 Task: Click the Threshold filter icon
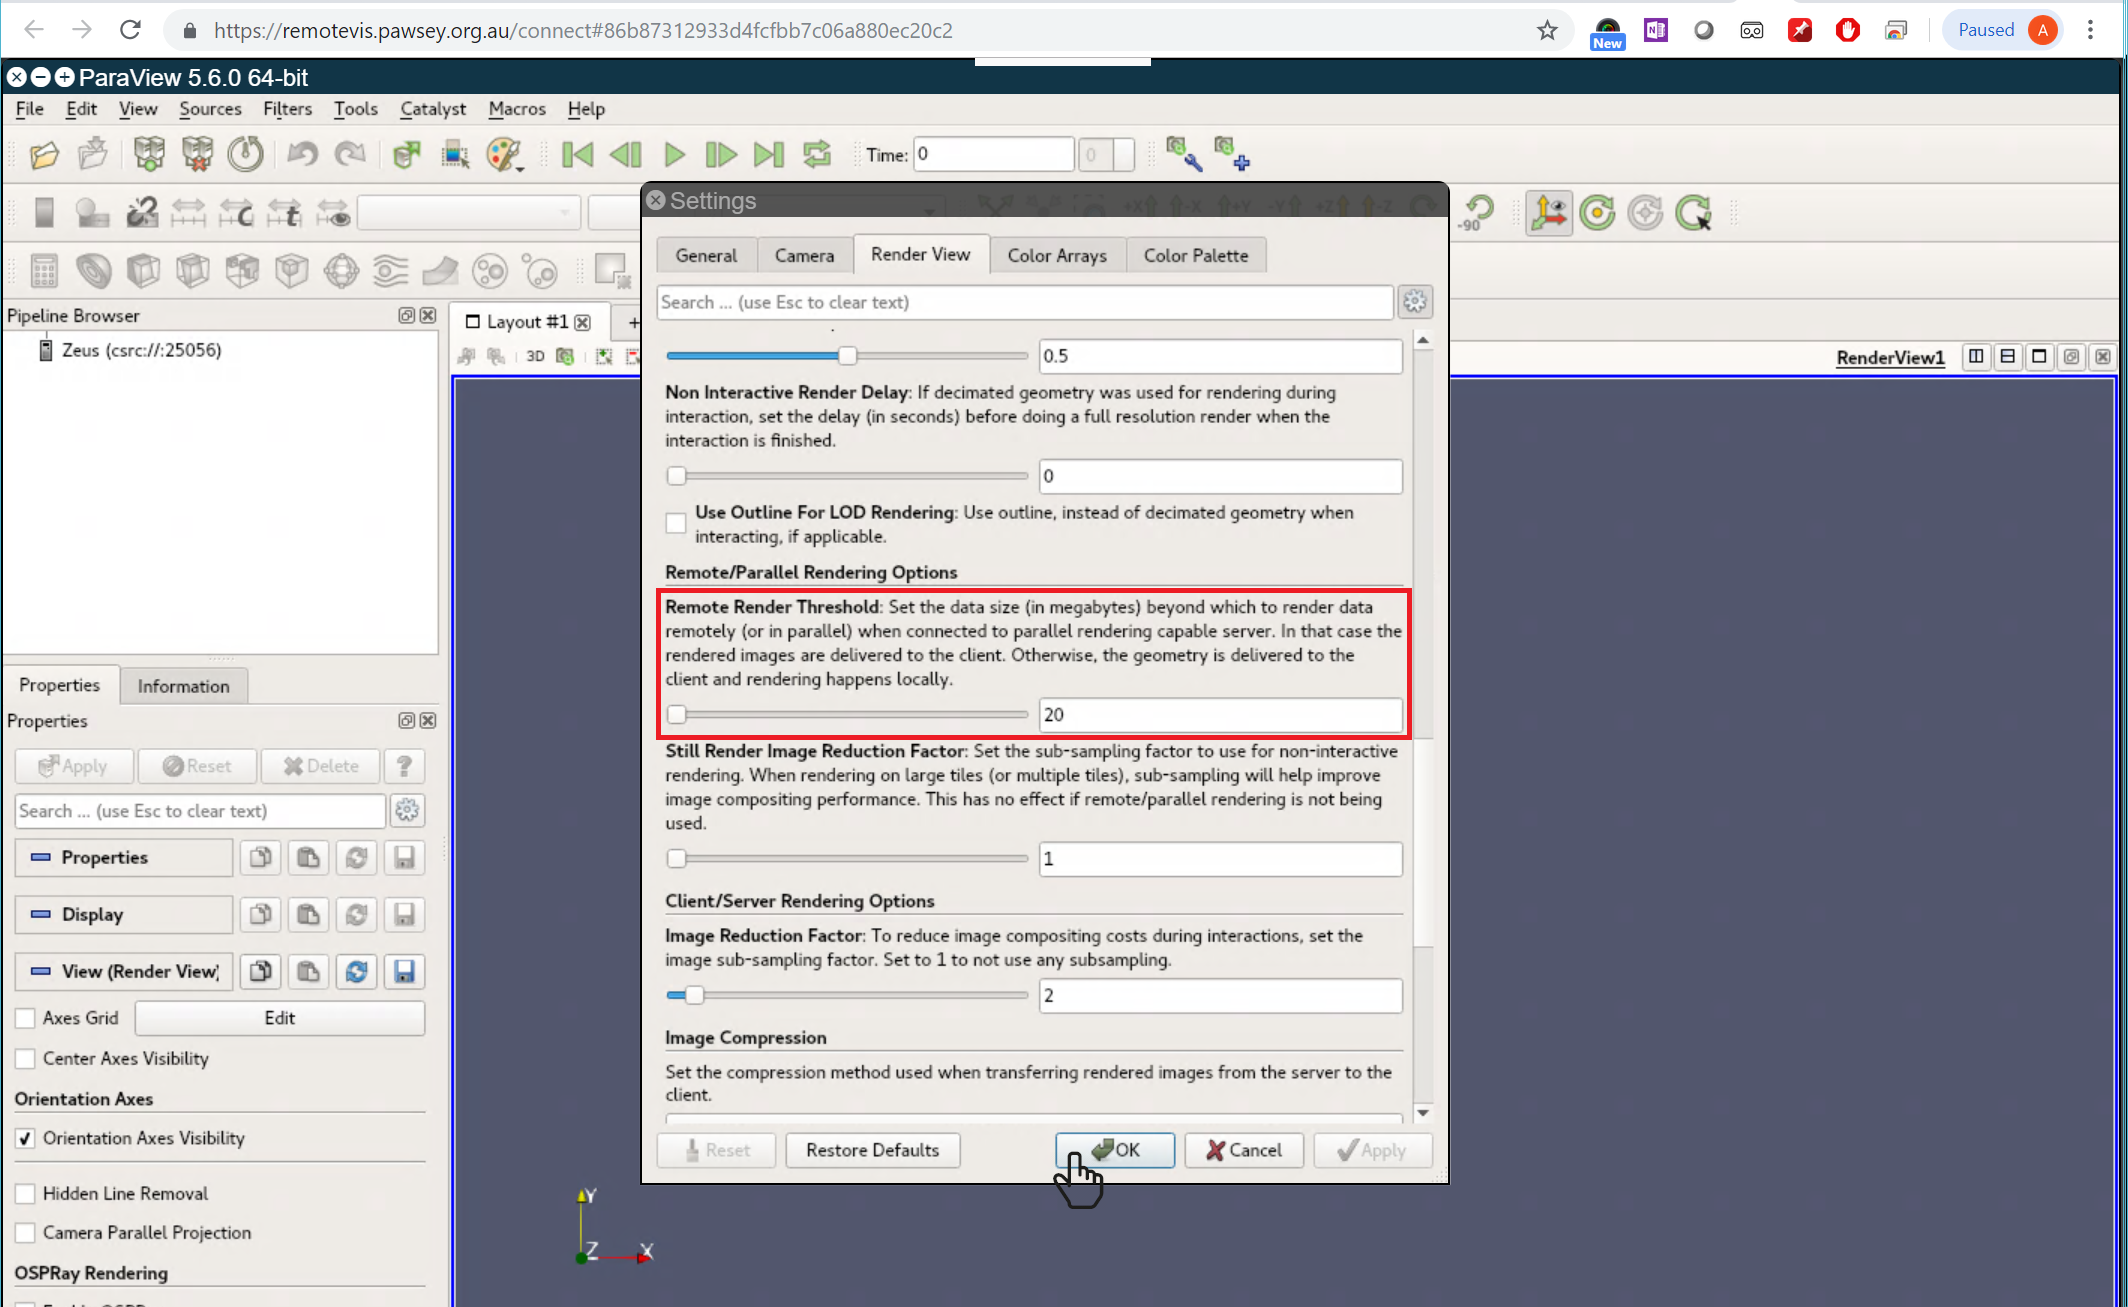(242, 270)
